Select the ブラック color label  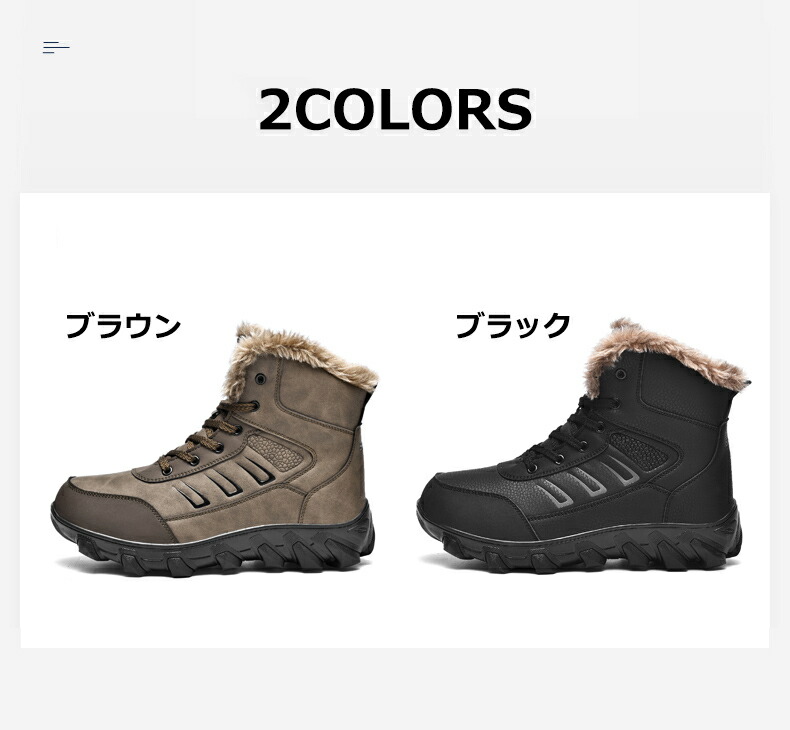(x=513, y=325)
